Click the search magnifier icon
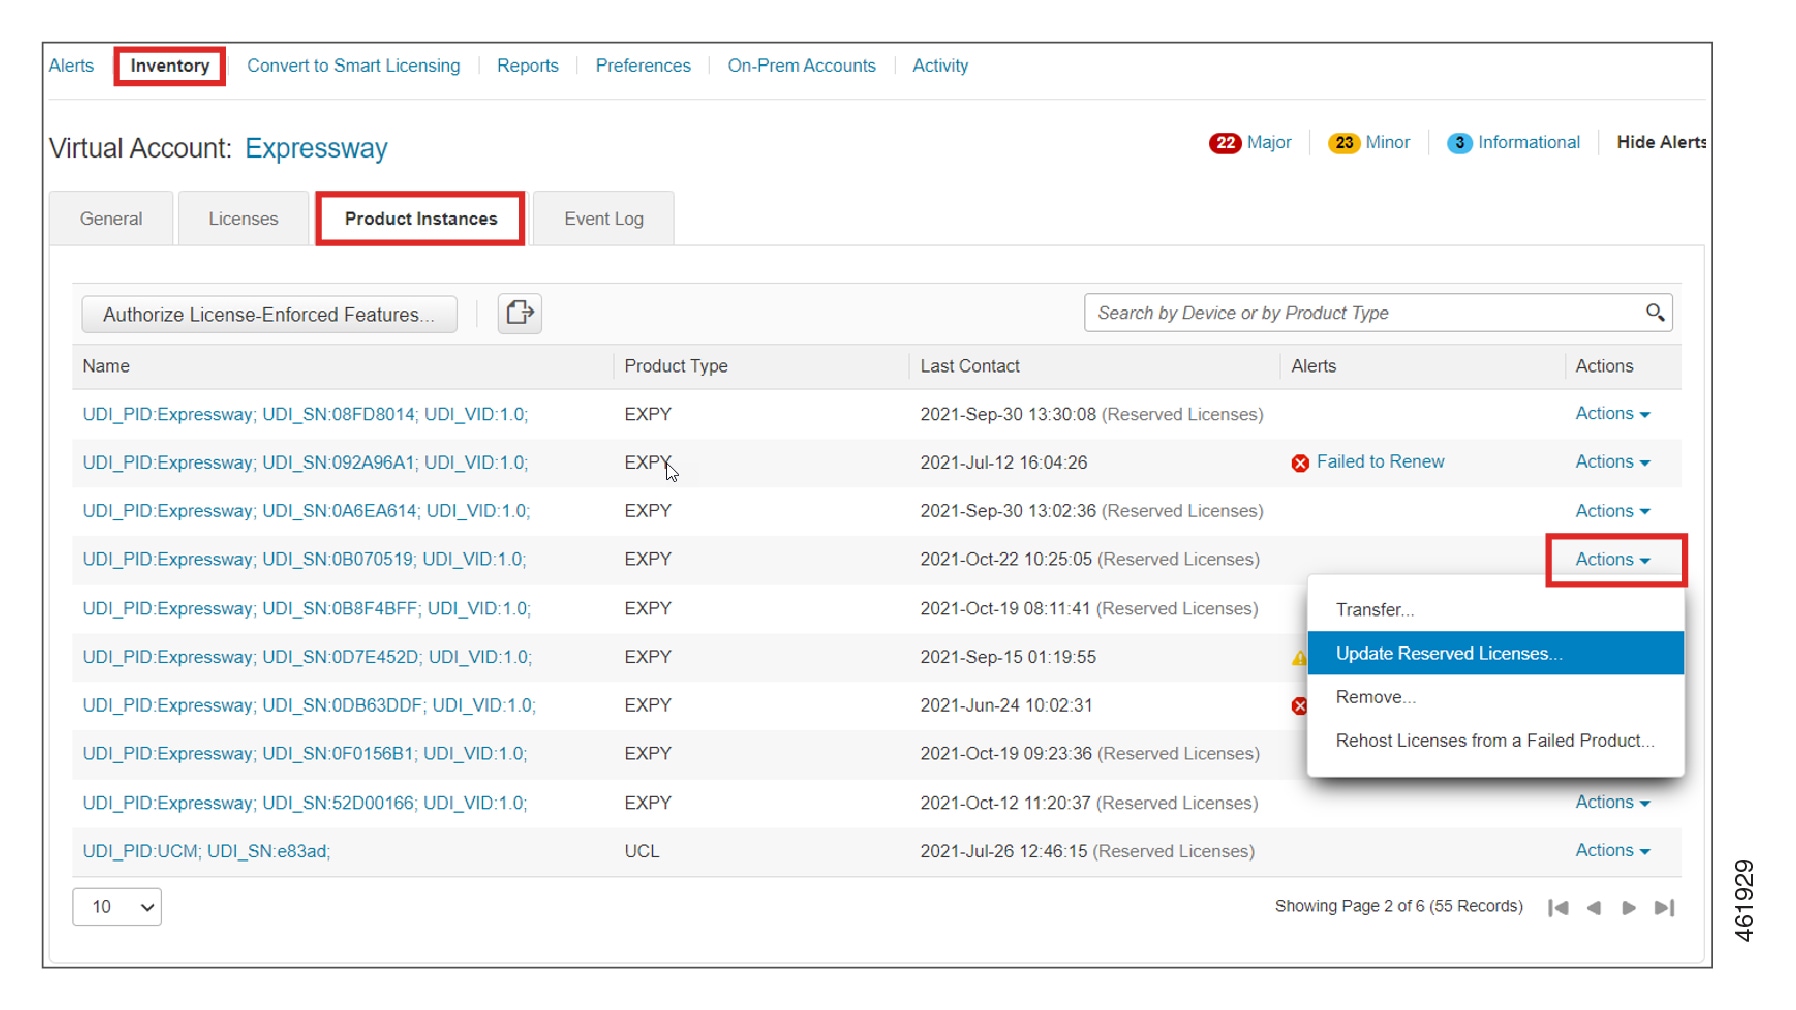This screenshot has height=1010, width=1796. (x=1655, y=313)
